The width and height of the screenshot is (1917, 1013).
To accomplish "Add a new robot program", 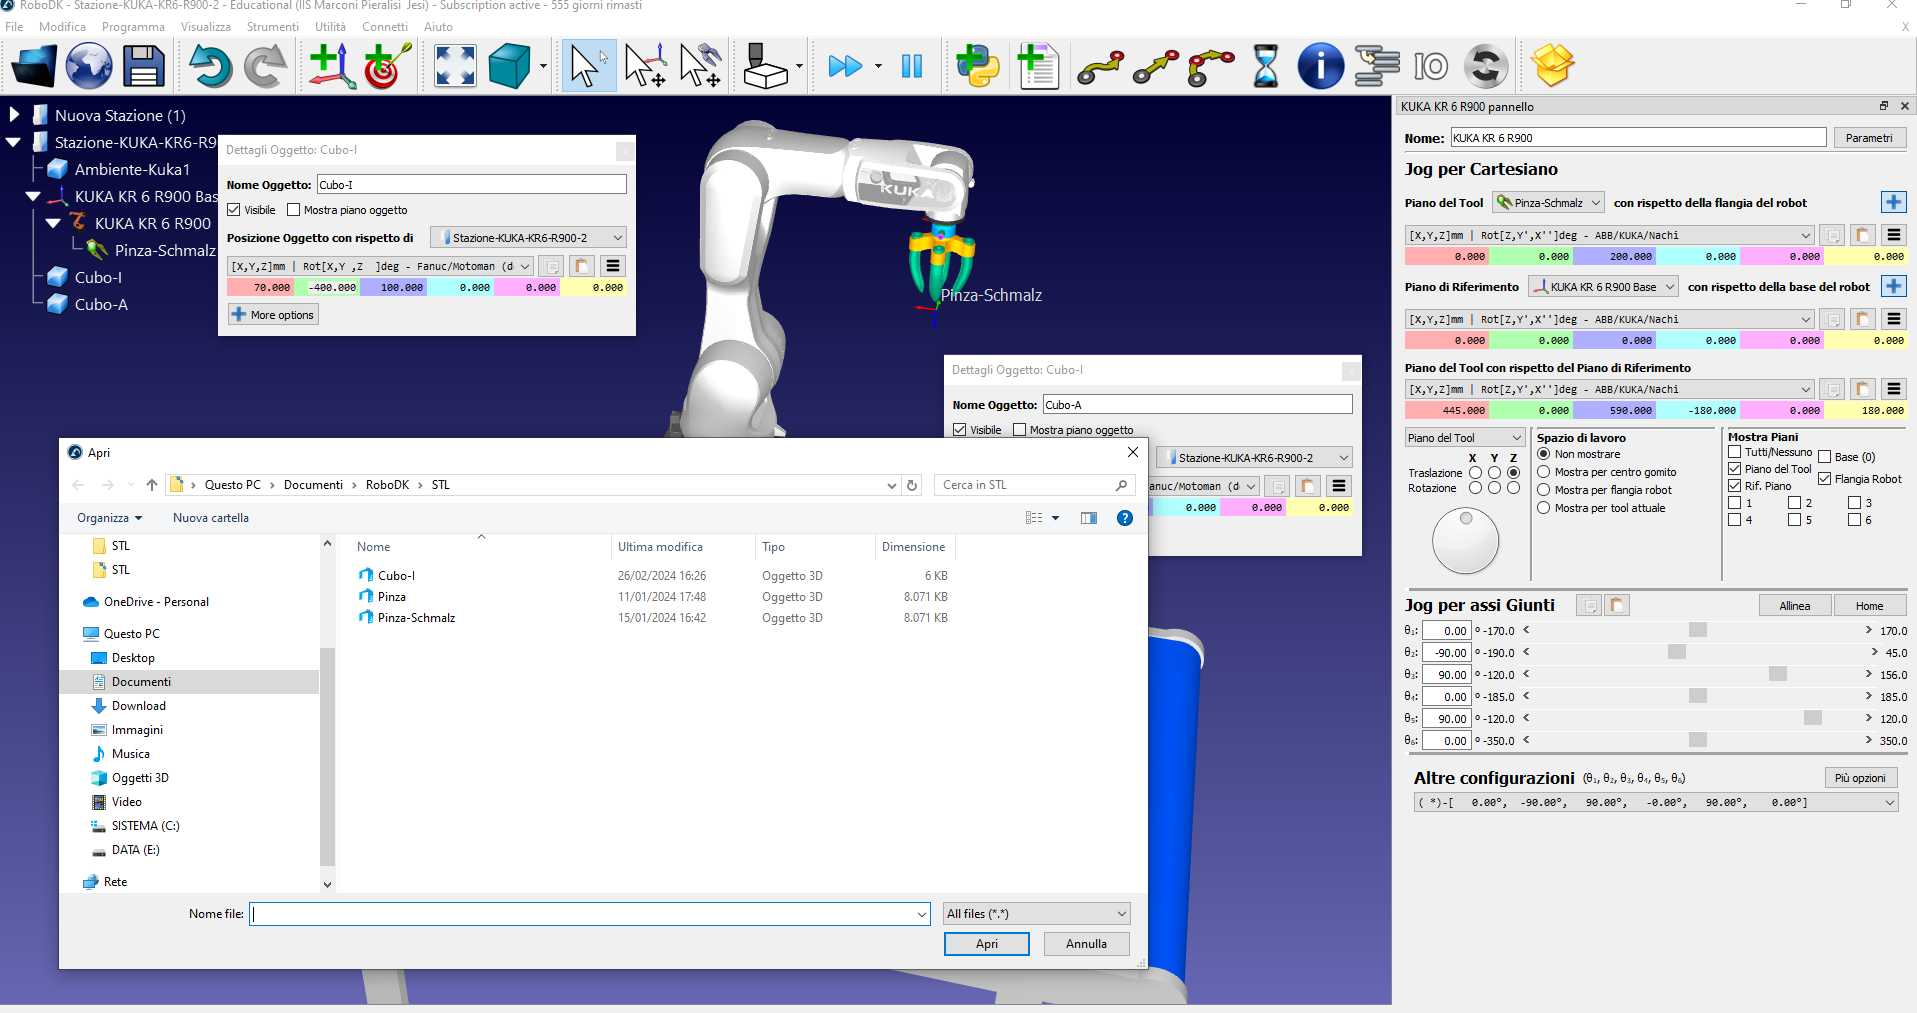I will [1038, 66].
